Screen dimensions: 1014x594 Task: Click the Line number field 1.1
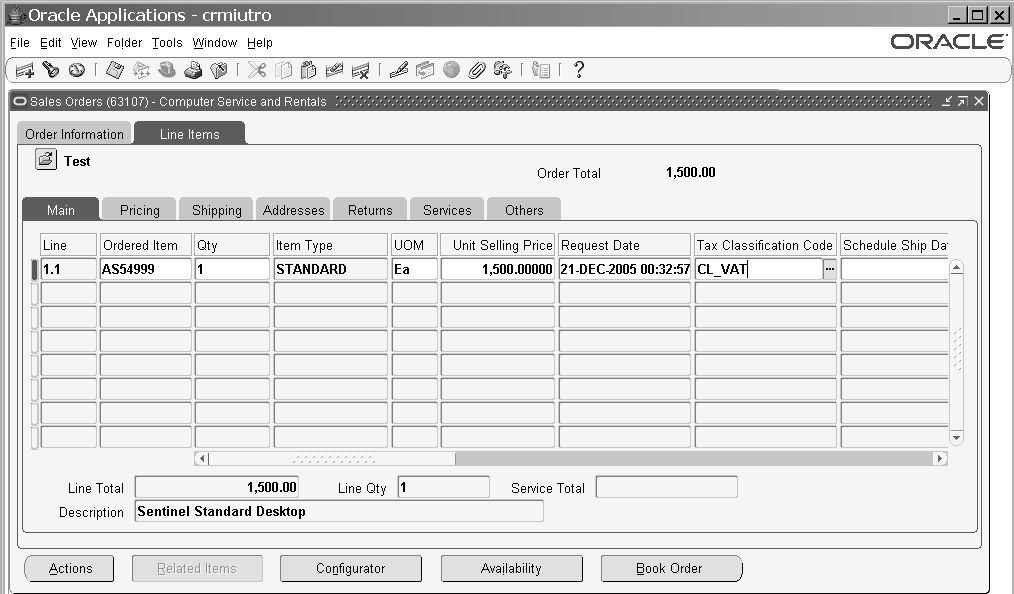click(68, 269)
